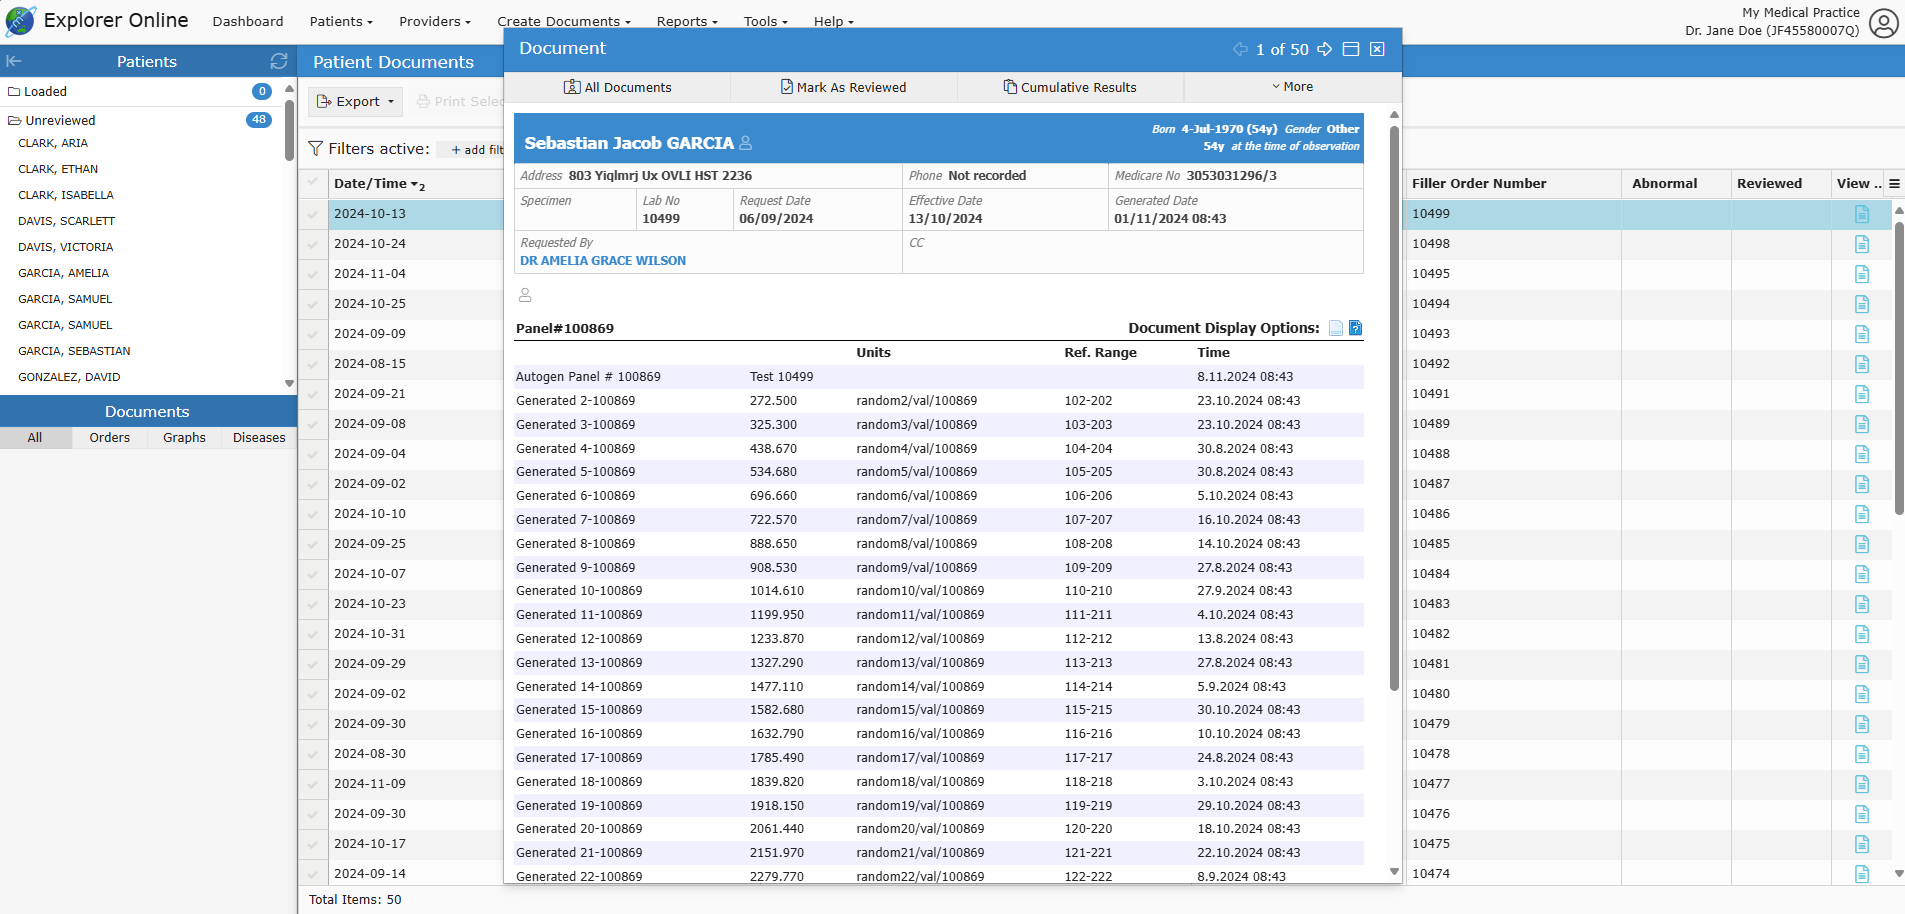Open view document icon for order 10498
Image resolution: width=1905 pixels, height=914 pixels.
click(1861, 244)
